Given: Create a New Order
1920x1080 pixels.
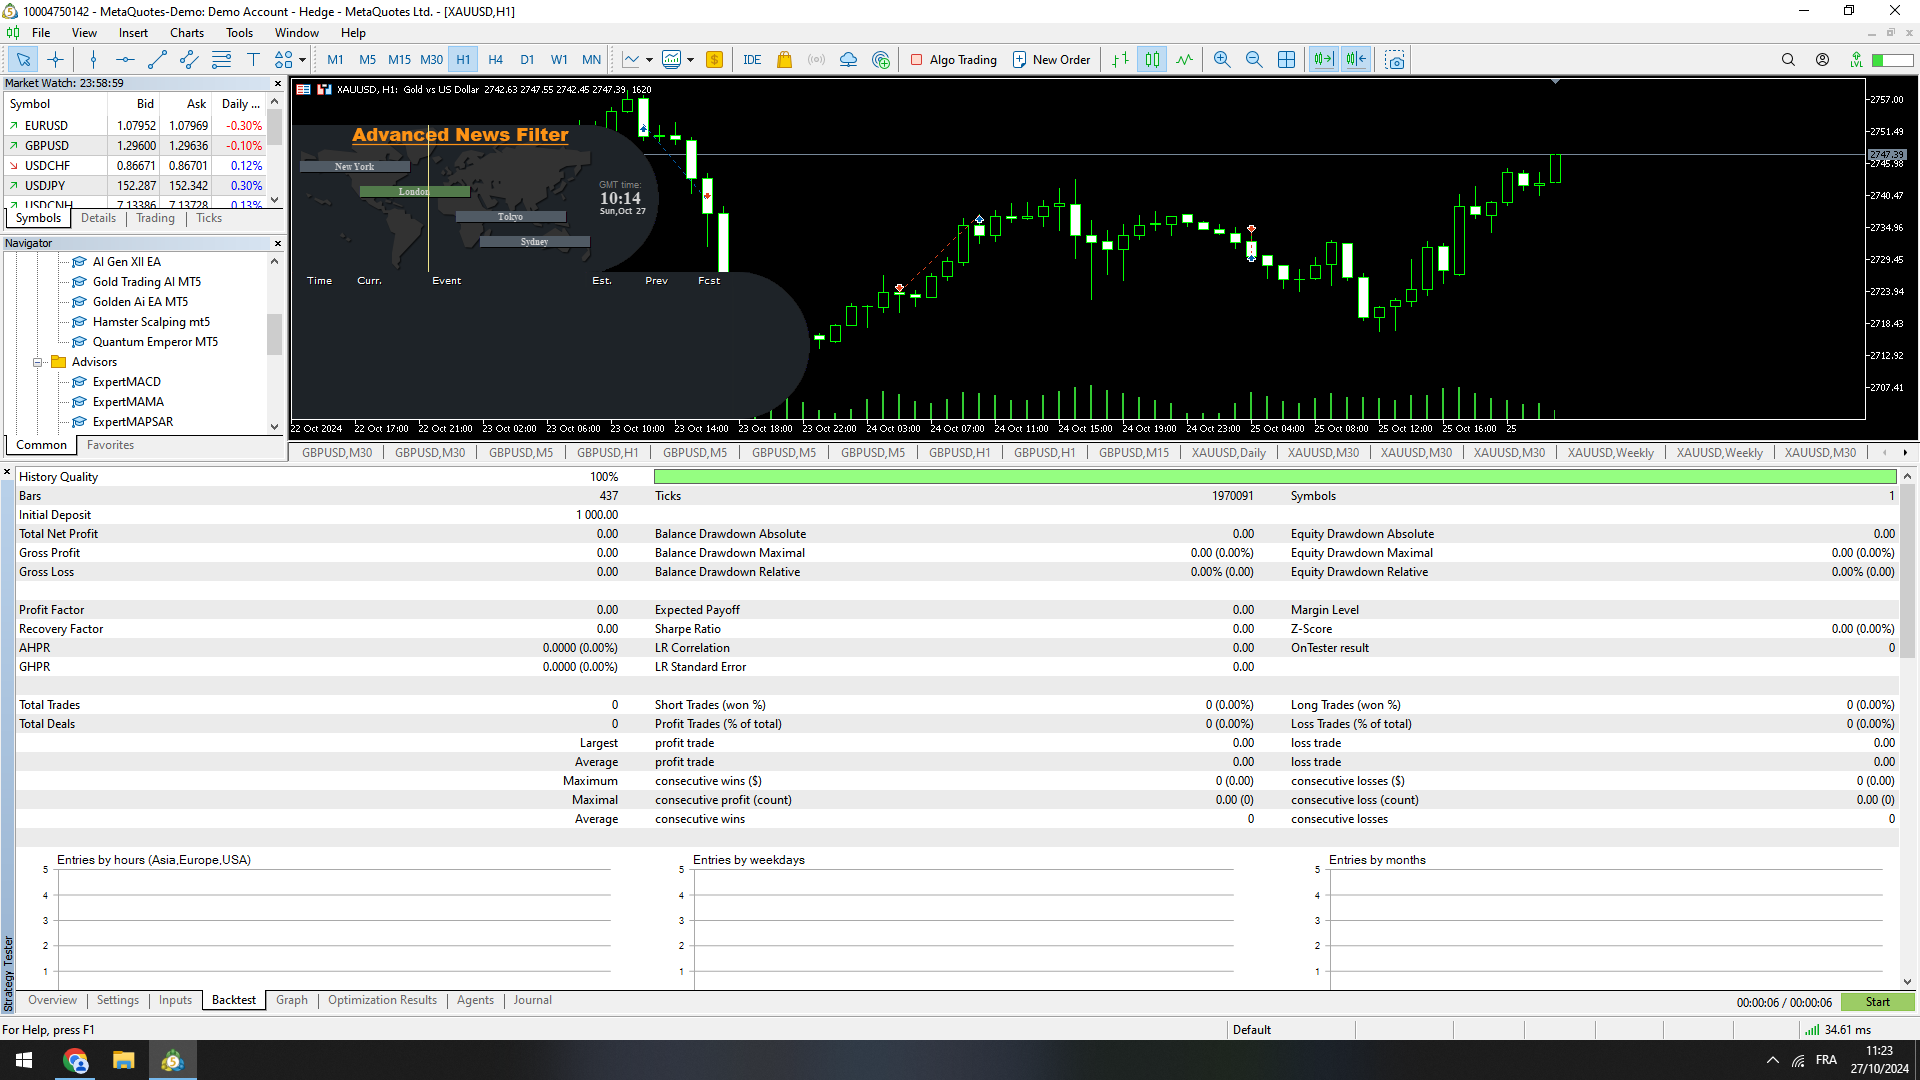Looking at the screenshot, I should click(1051, 60).
